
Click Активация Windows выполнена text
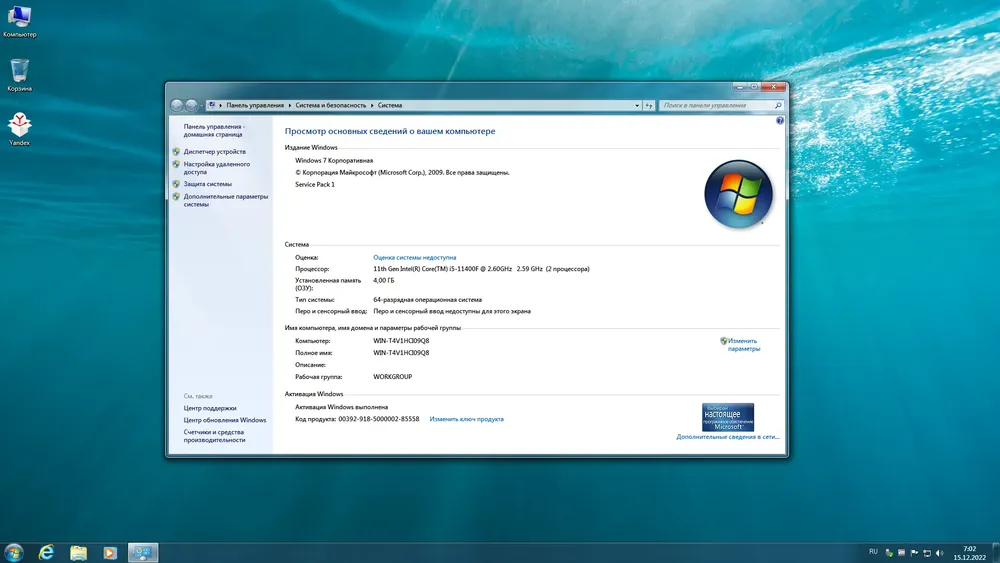tap(341, 407)
